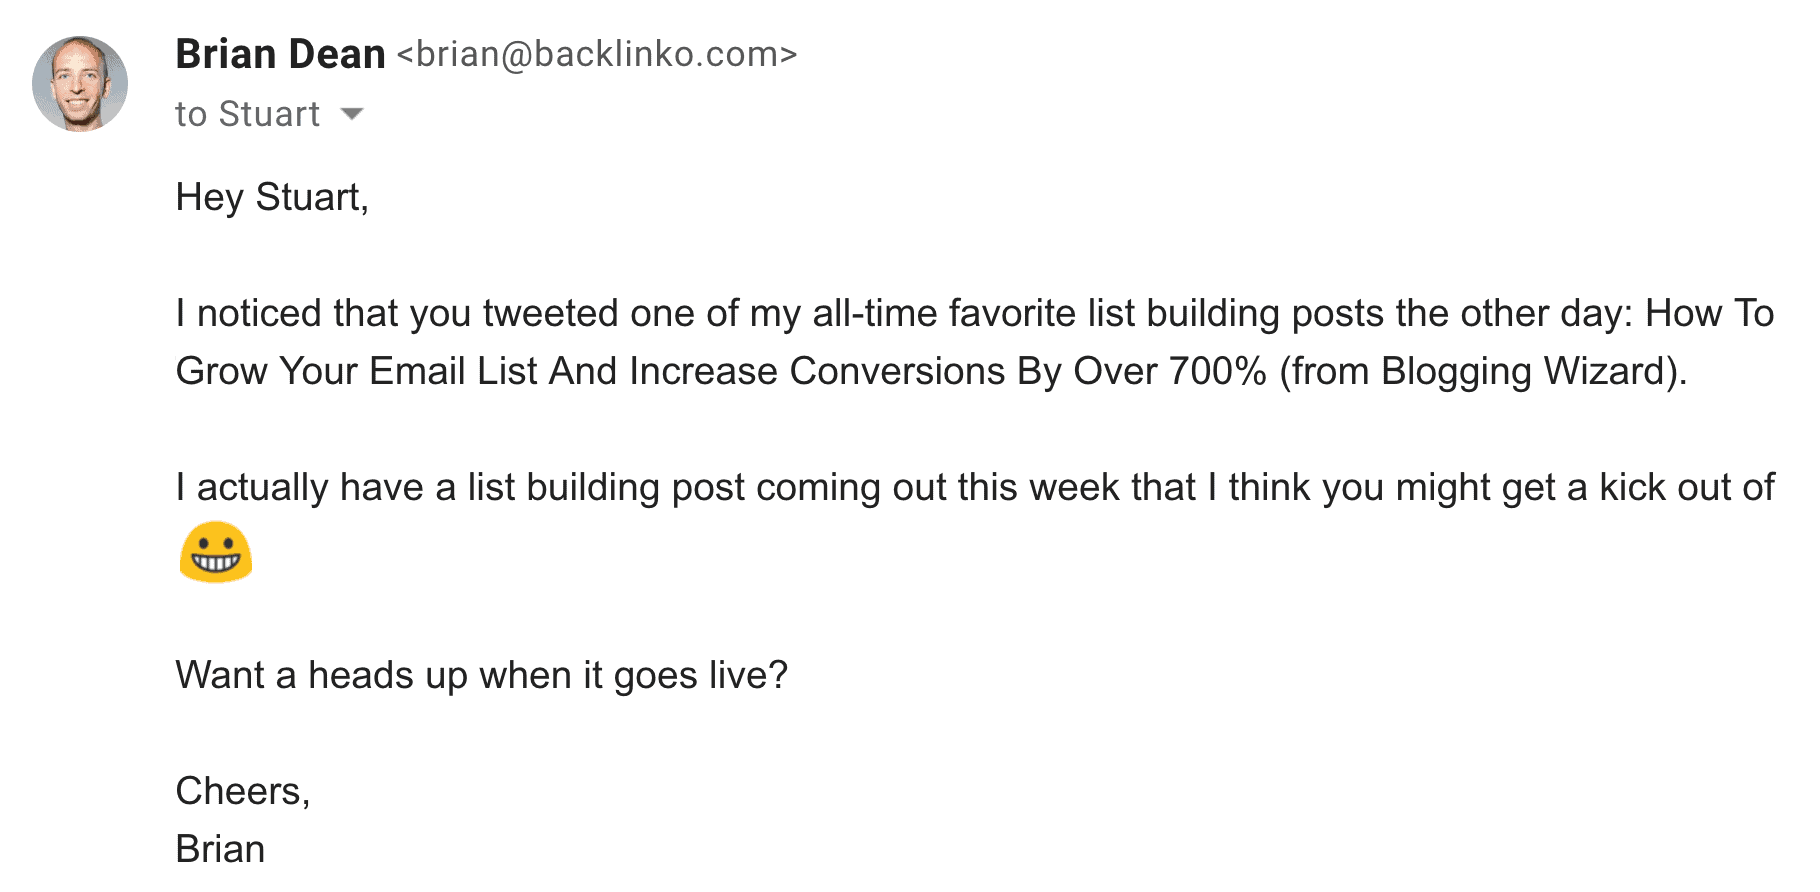Click the 'Hey Stuart,' greeting line

pos(272,198)
